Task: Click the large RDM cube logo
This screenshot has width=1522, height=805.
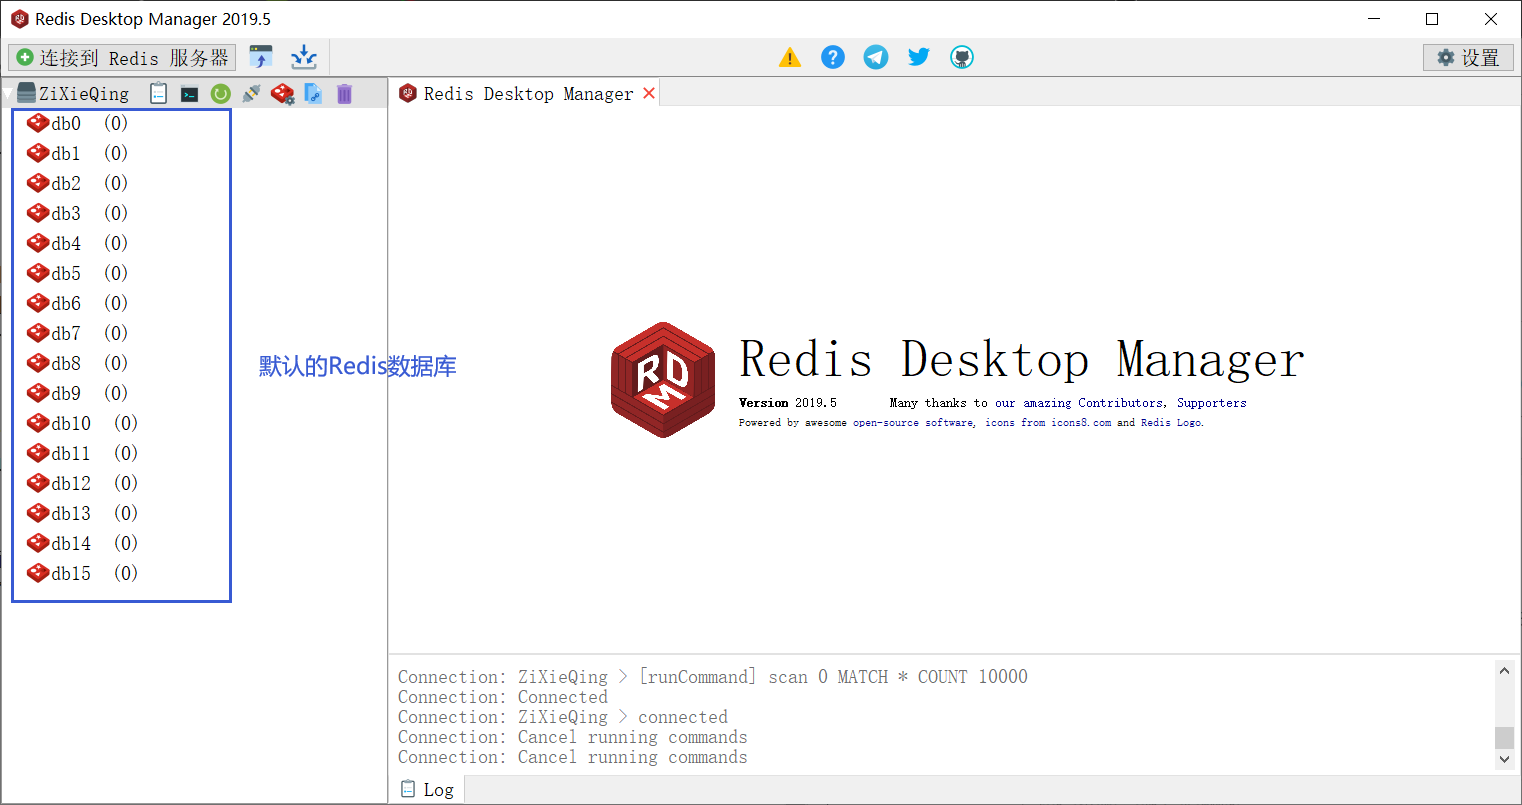Action: [663, 379]
